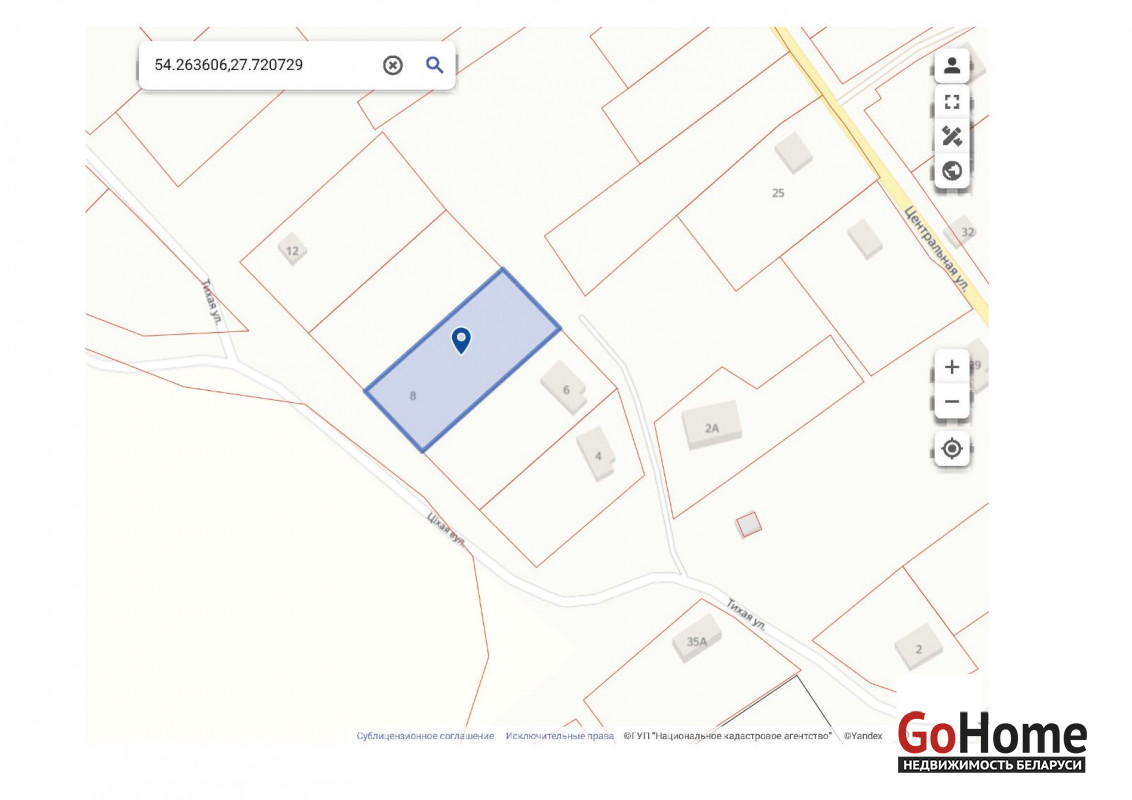Click the ©Yandex attribution link
The image size is (1132, 800).
tap(862, 736)
